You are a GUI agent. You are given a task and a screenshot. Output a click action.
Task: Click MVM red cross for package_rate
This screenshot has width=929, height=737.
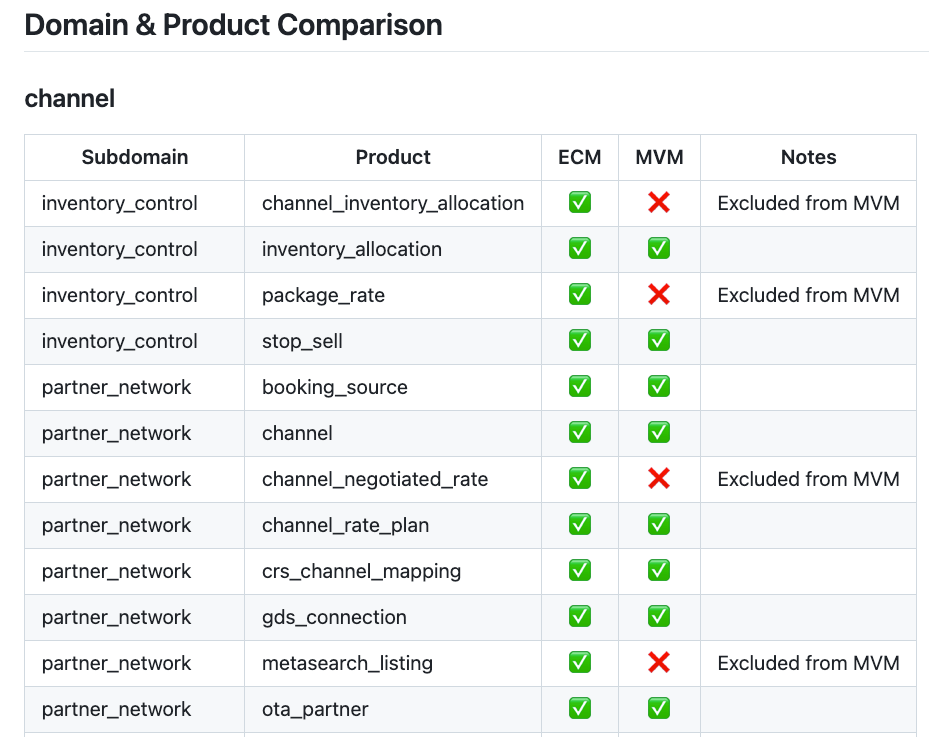[x=659, y=294]
